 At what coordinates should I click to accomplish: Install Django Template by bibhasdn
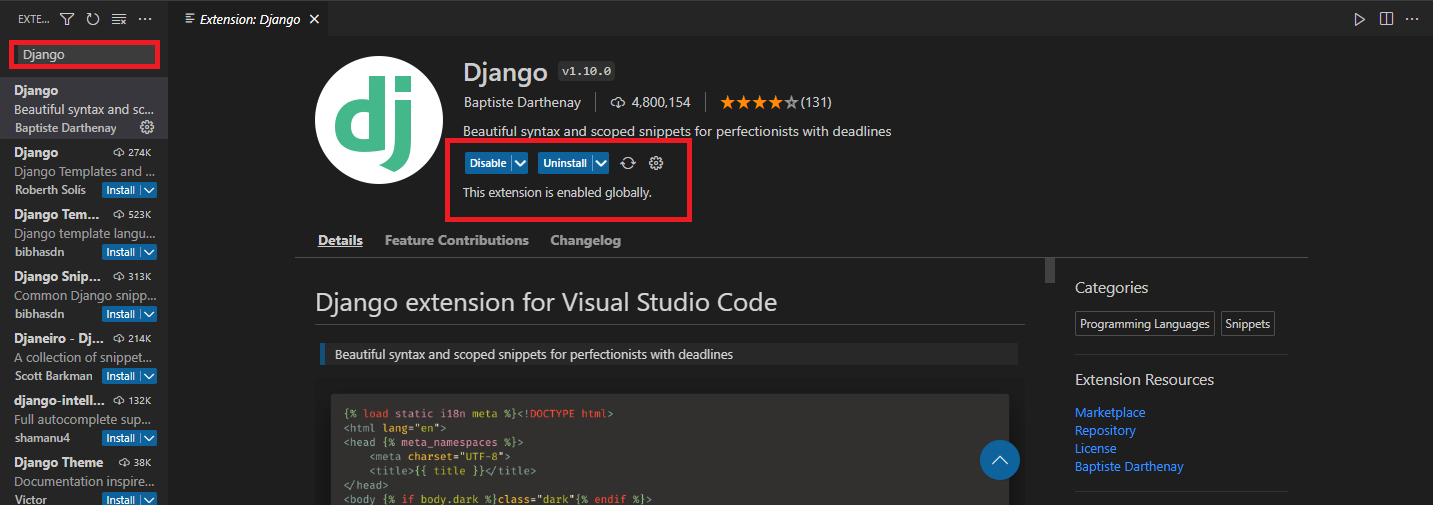pos(121,252)
